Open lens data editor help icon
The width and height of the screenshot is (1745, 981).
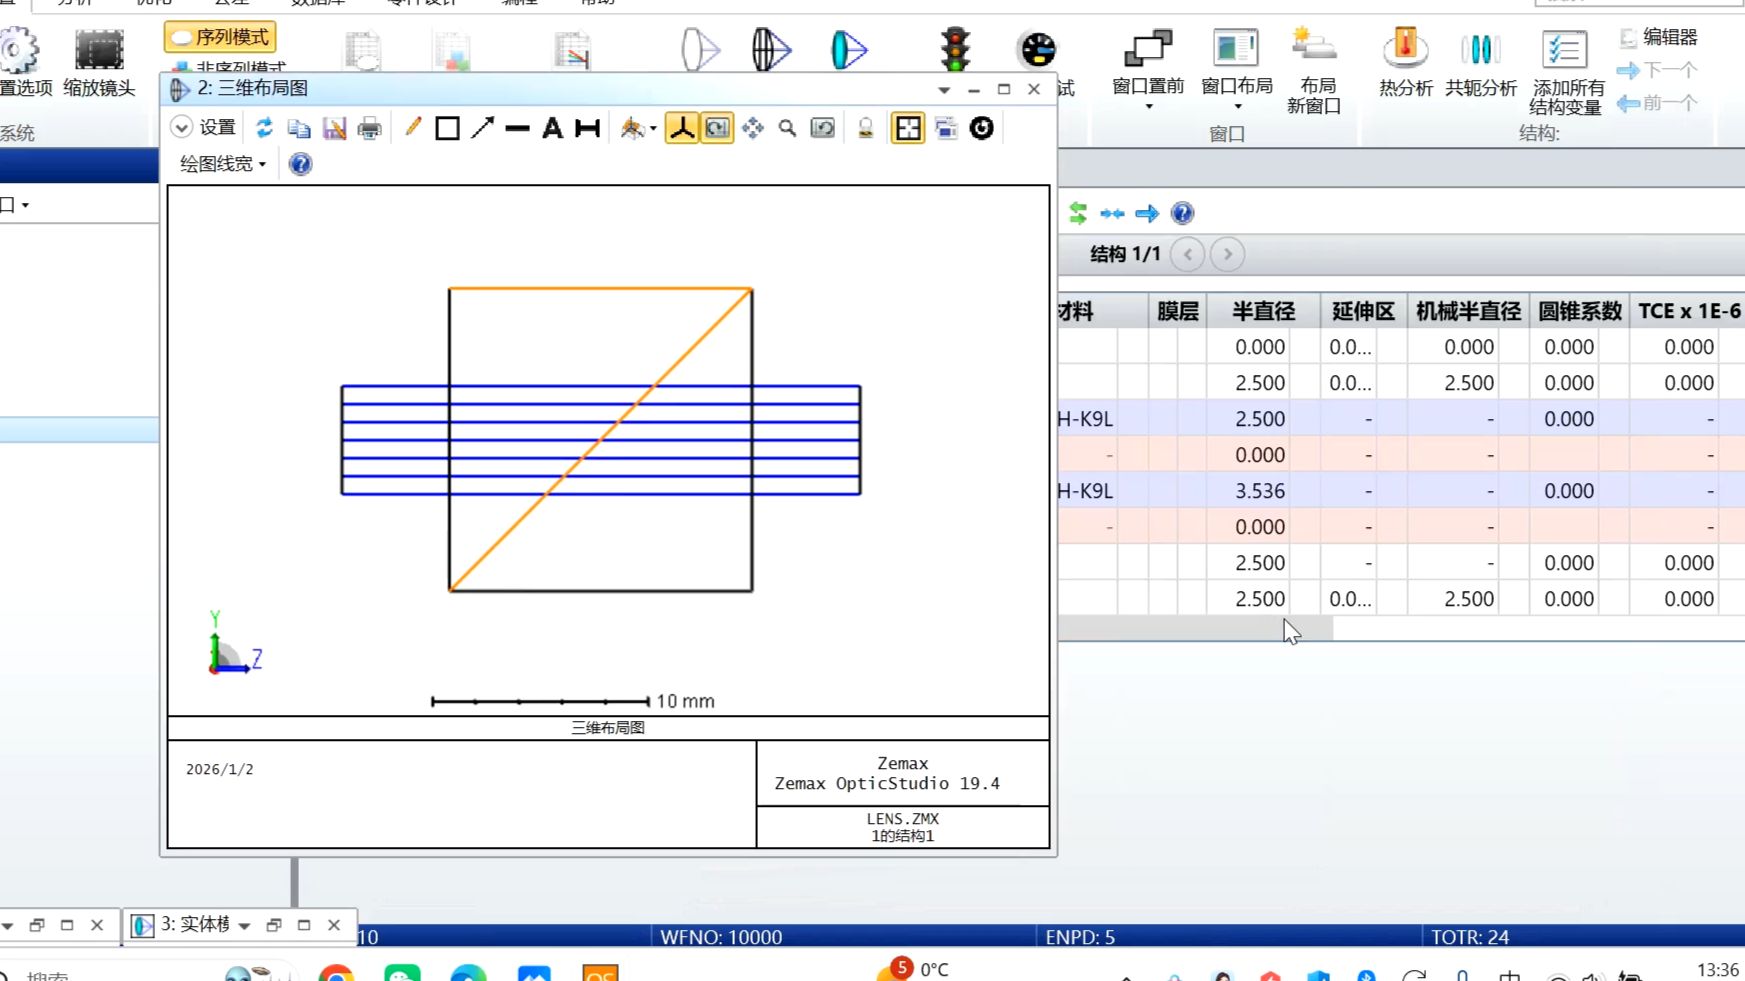coord(1182,213)
